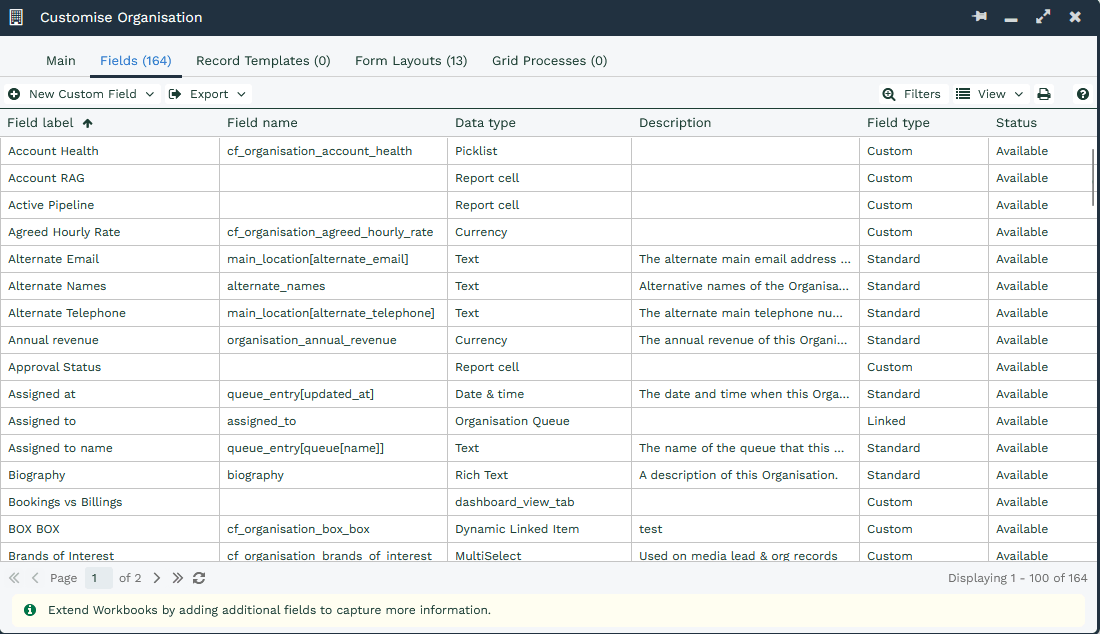Select the Alternate Names field label
This screenshot has height=634, width=1100.
[58, 286]
